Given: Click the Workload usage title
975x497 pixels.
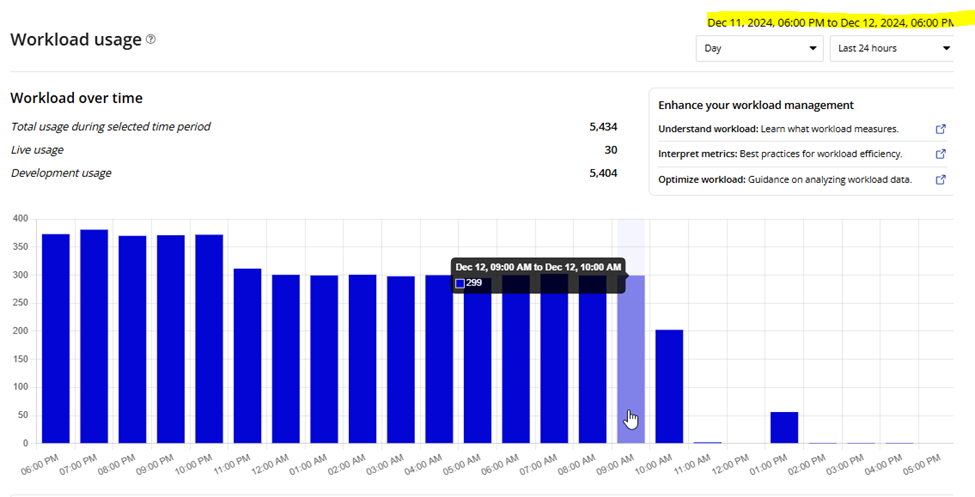Looking at the screenshot, I should point(76,39).
